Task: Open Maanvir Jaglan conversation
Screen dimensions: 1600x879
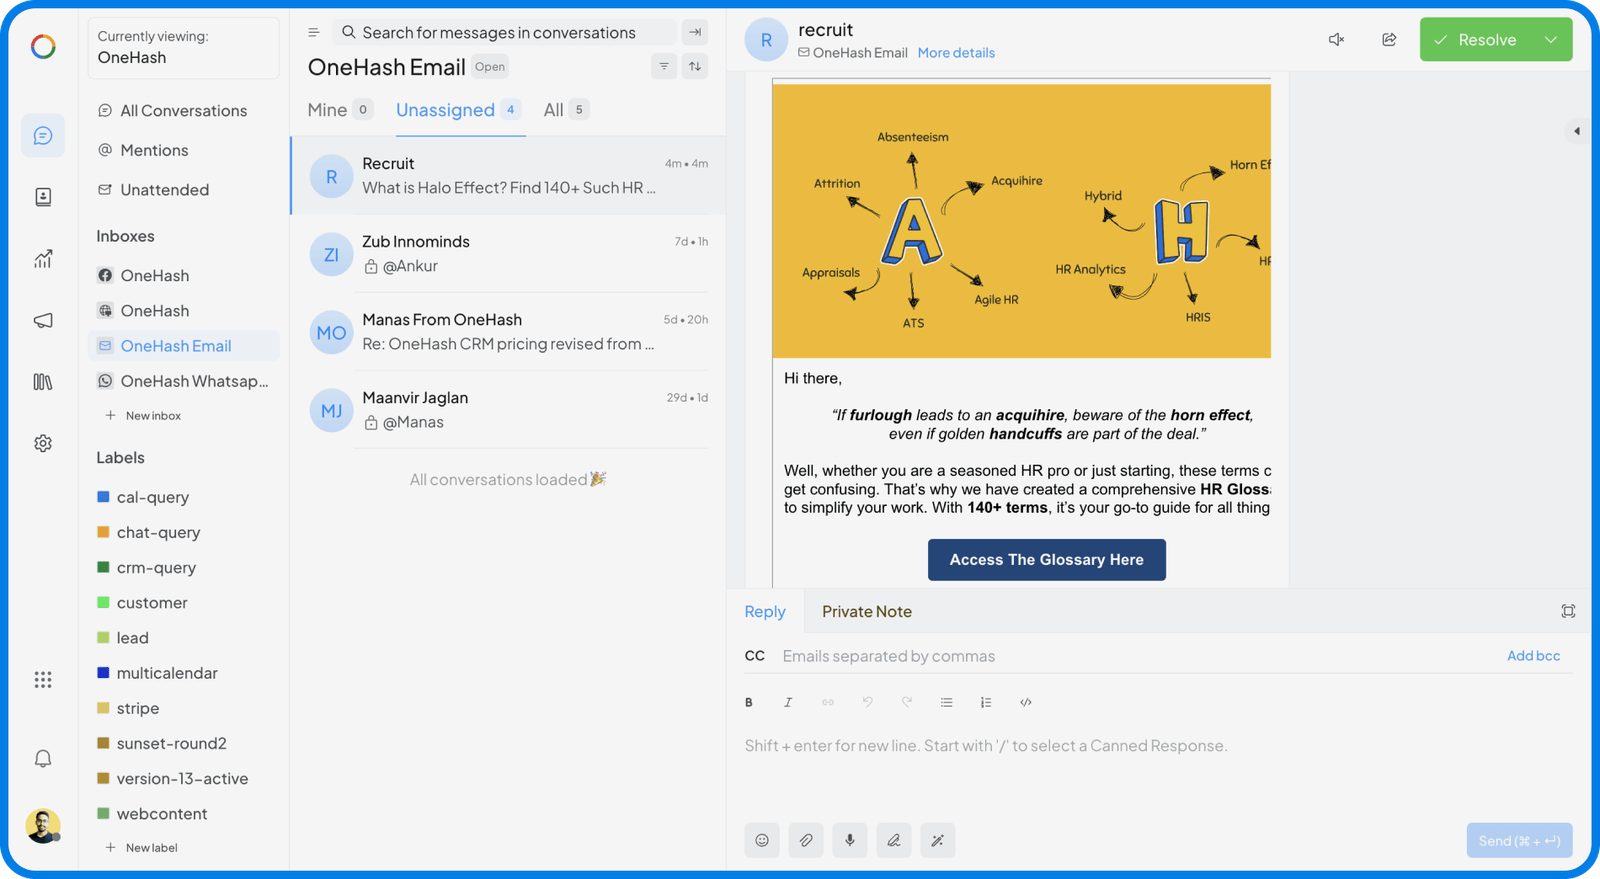Action: [x=509, y=410]
